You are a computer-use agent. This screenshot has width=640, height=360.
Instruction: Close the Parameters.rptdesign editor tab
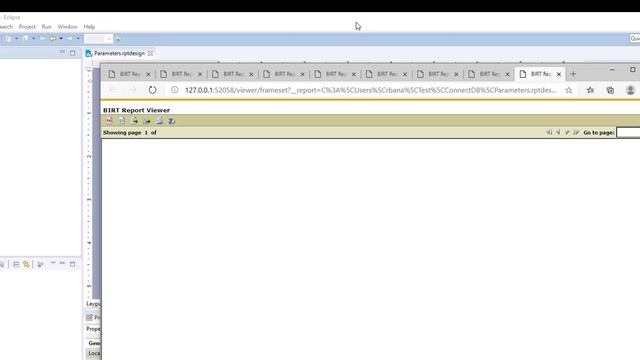coord(151,53)
